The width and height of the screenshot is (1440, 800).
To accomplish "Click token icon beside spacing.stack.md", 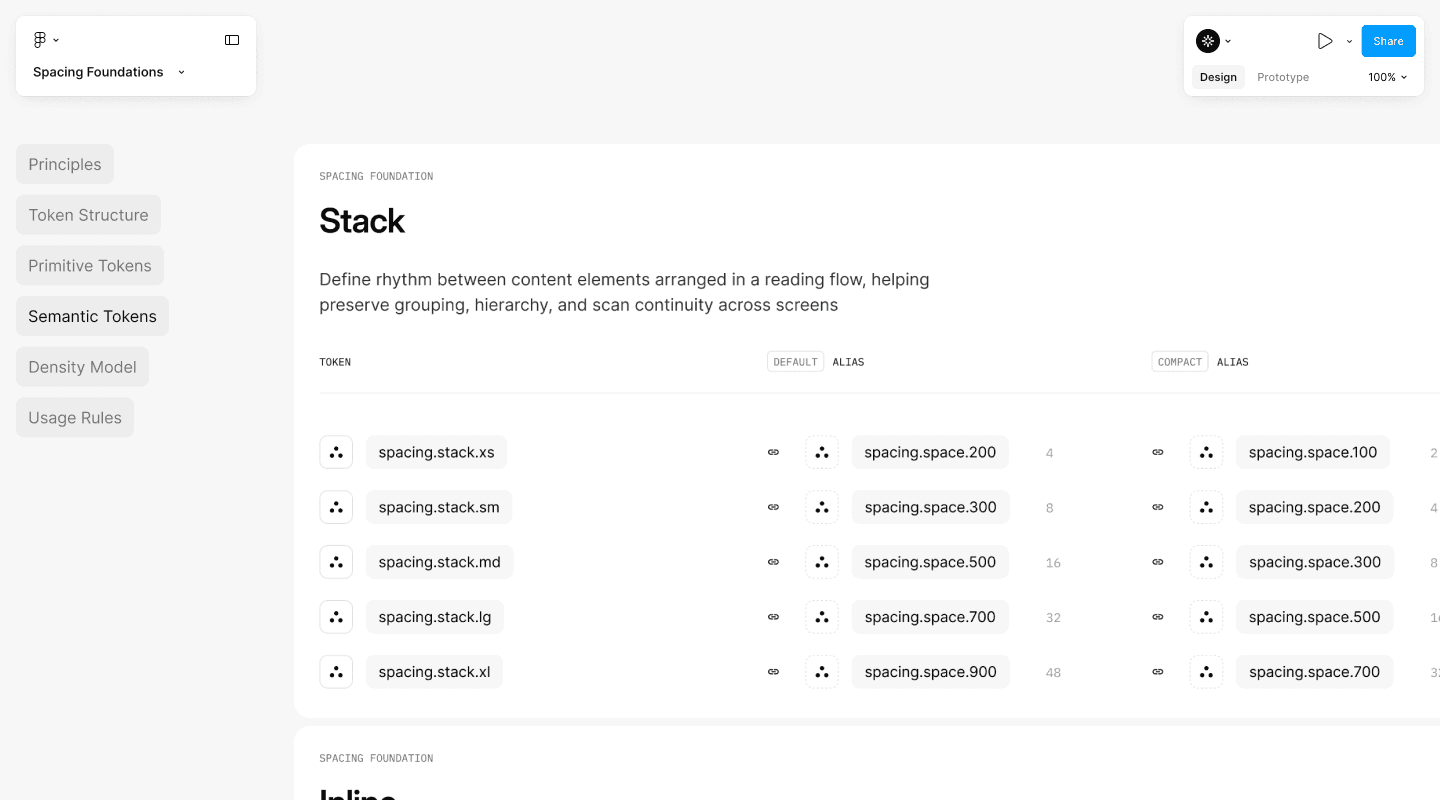I will pos(336,562).
